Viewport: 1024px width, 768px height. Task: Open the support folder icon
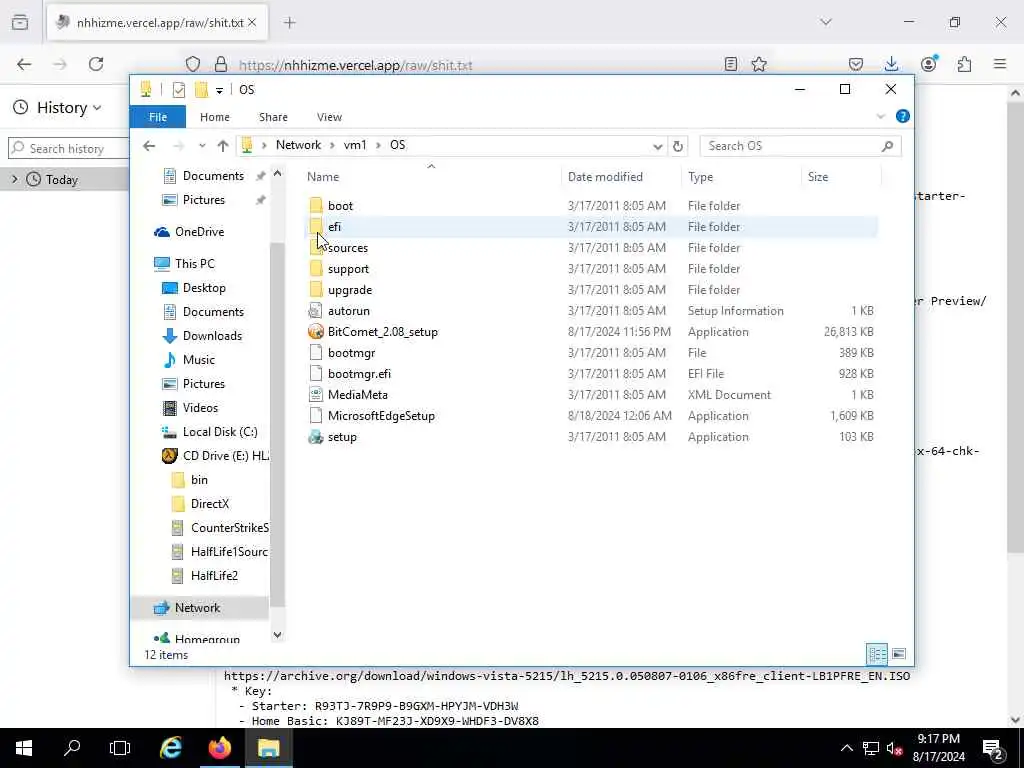pos(316,268)
